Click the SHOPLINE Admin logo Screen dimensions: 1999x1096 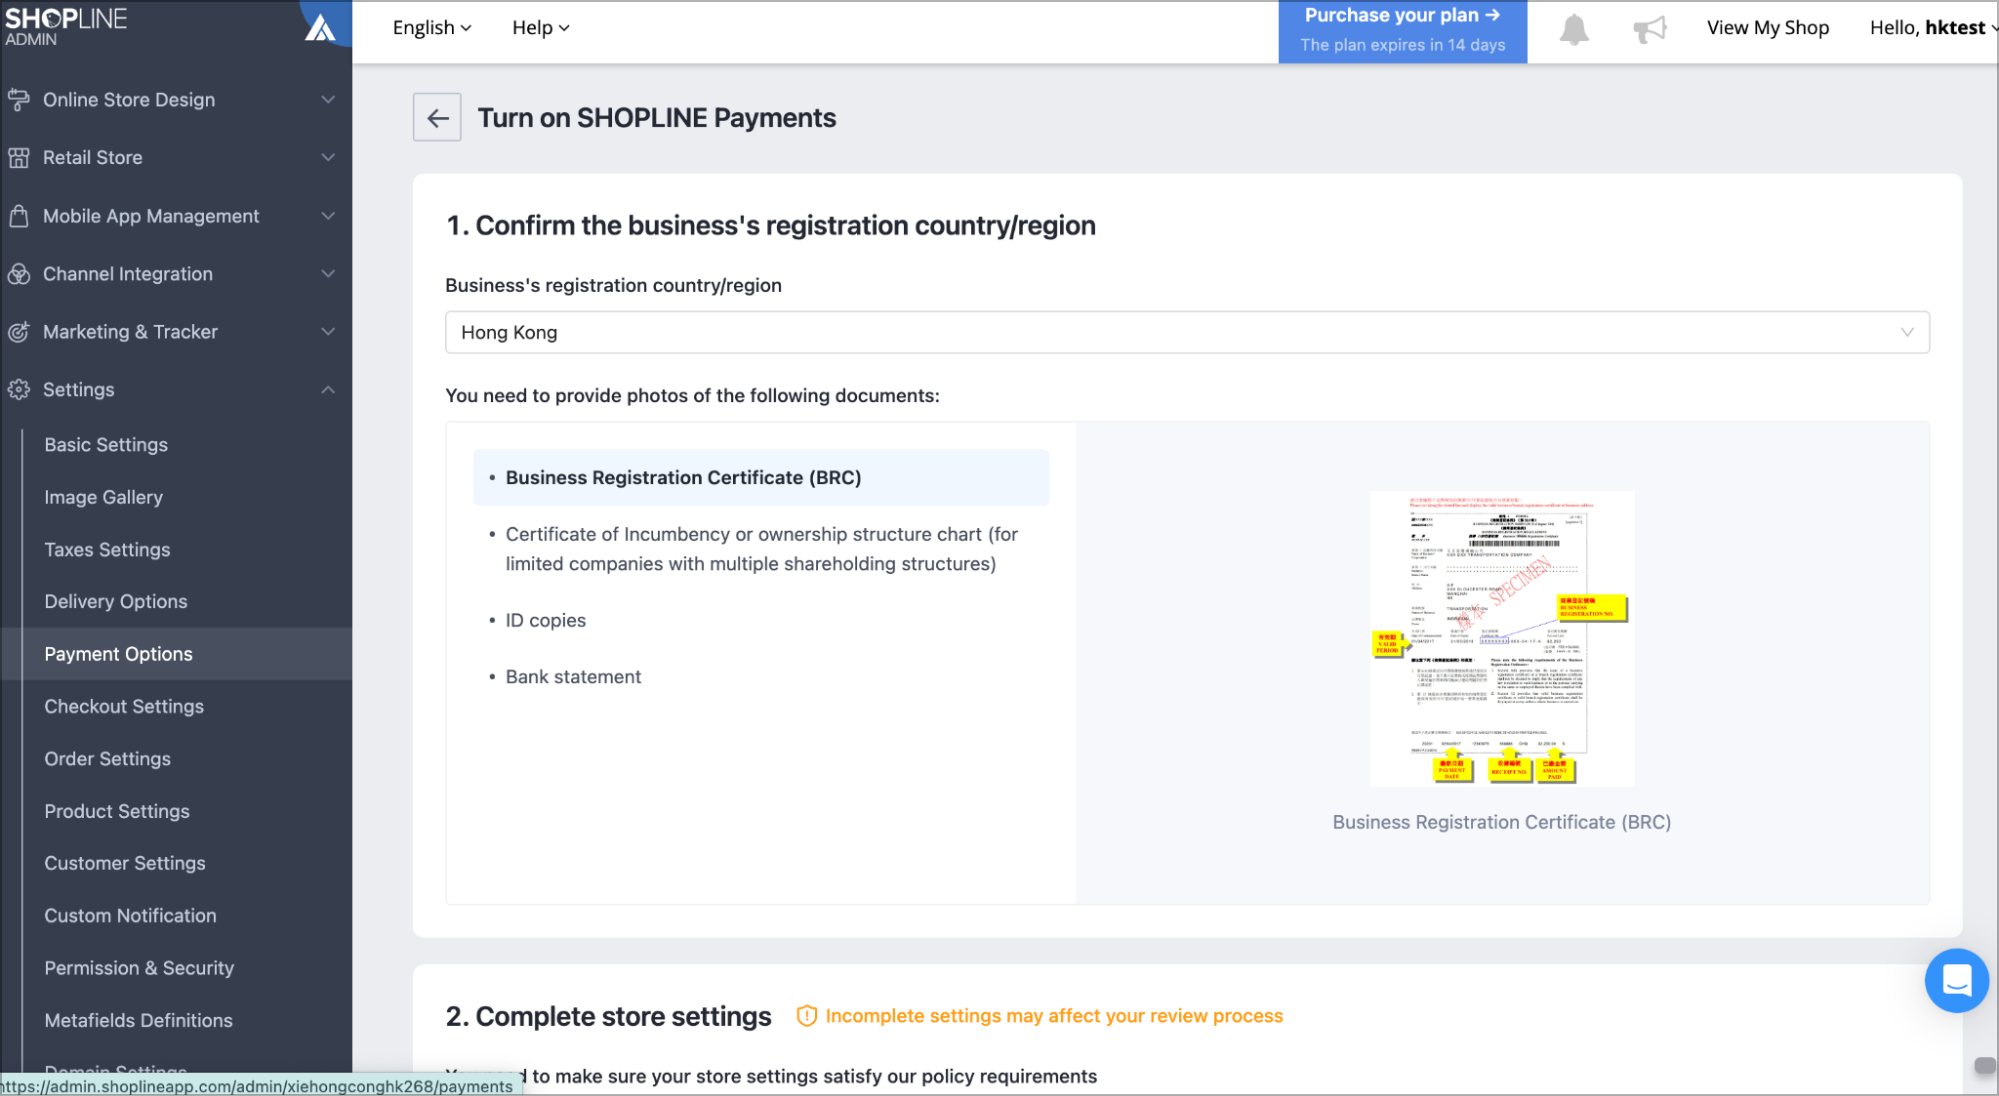pyautogui.click(x=66, y=27)
